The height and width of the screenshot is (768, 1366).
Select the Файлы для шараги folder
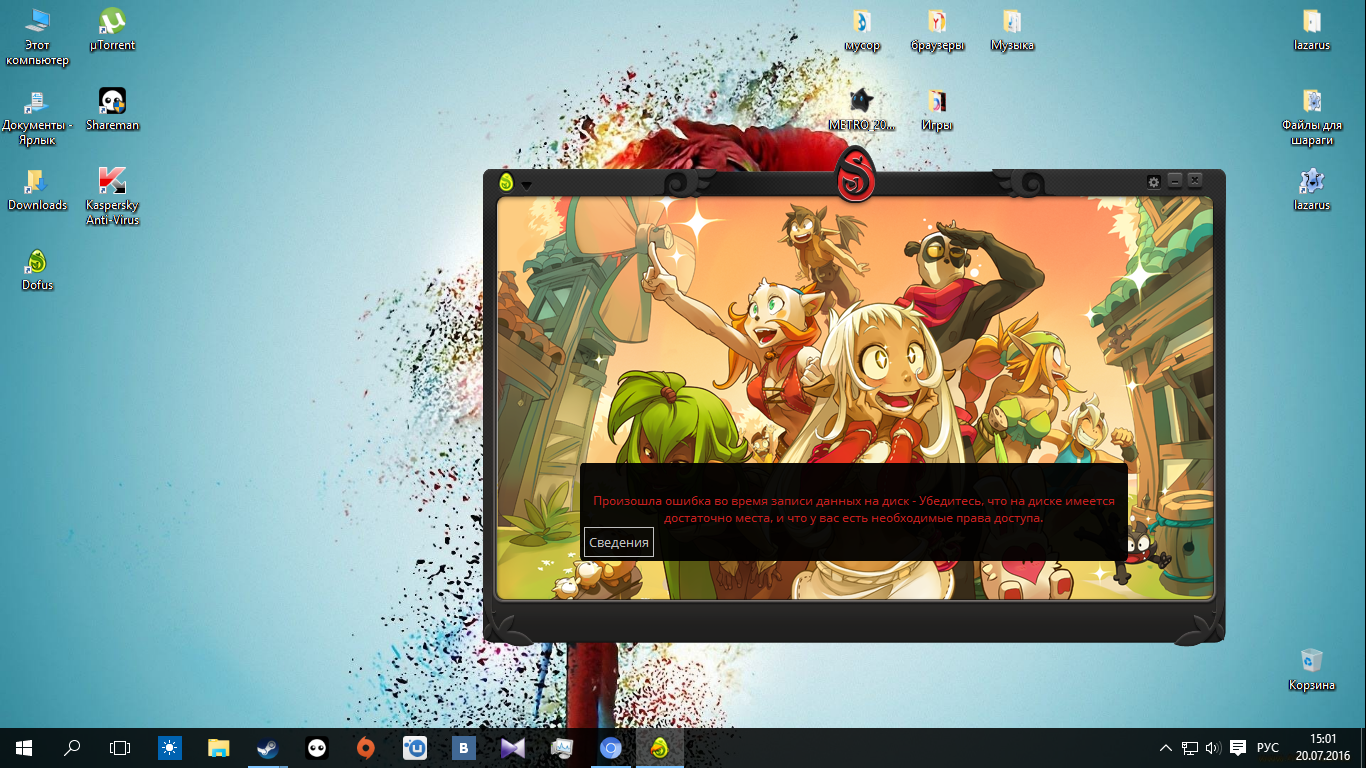[1312, 117]
